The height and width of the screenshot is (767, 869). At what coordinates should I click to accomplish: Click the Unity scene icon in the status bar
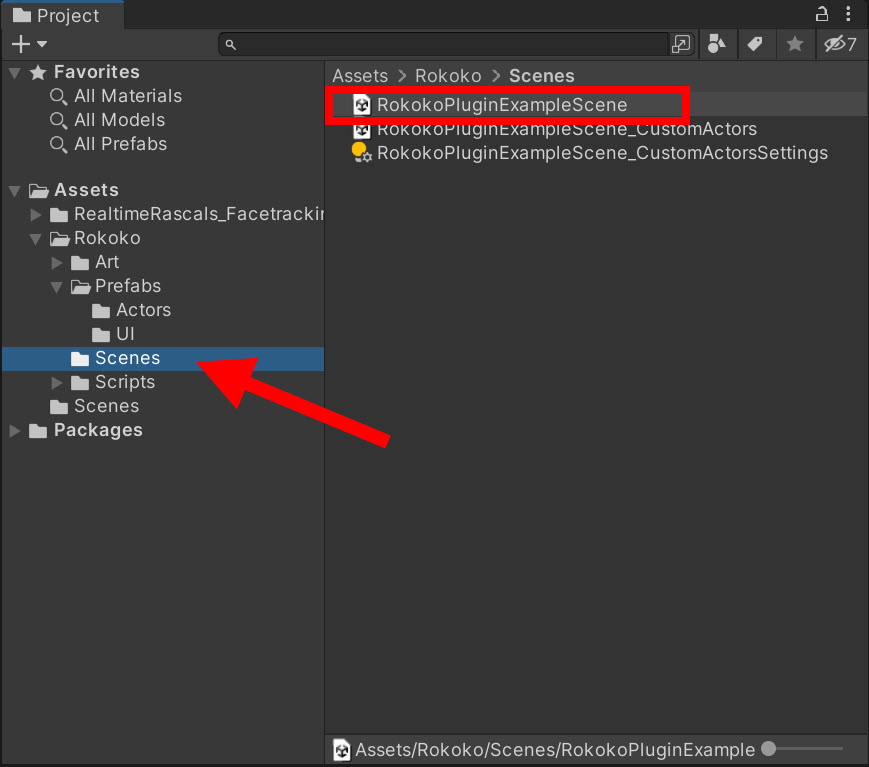click(342, 750)
